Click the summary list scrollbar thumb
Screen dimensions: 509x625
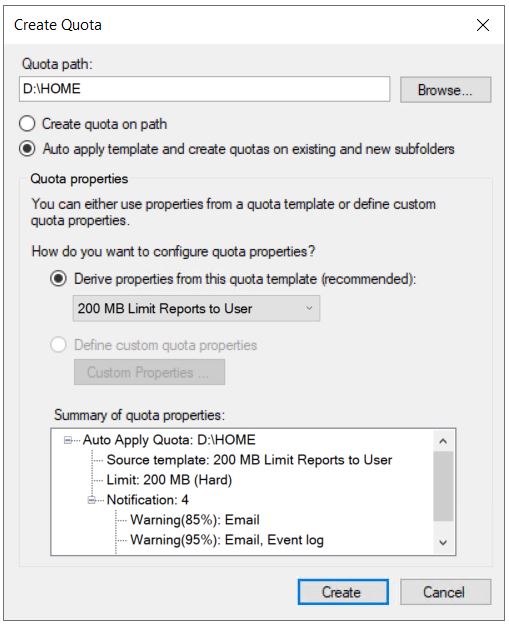[443, 486]
